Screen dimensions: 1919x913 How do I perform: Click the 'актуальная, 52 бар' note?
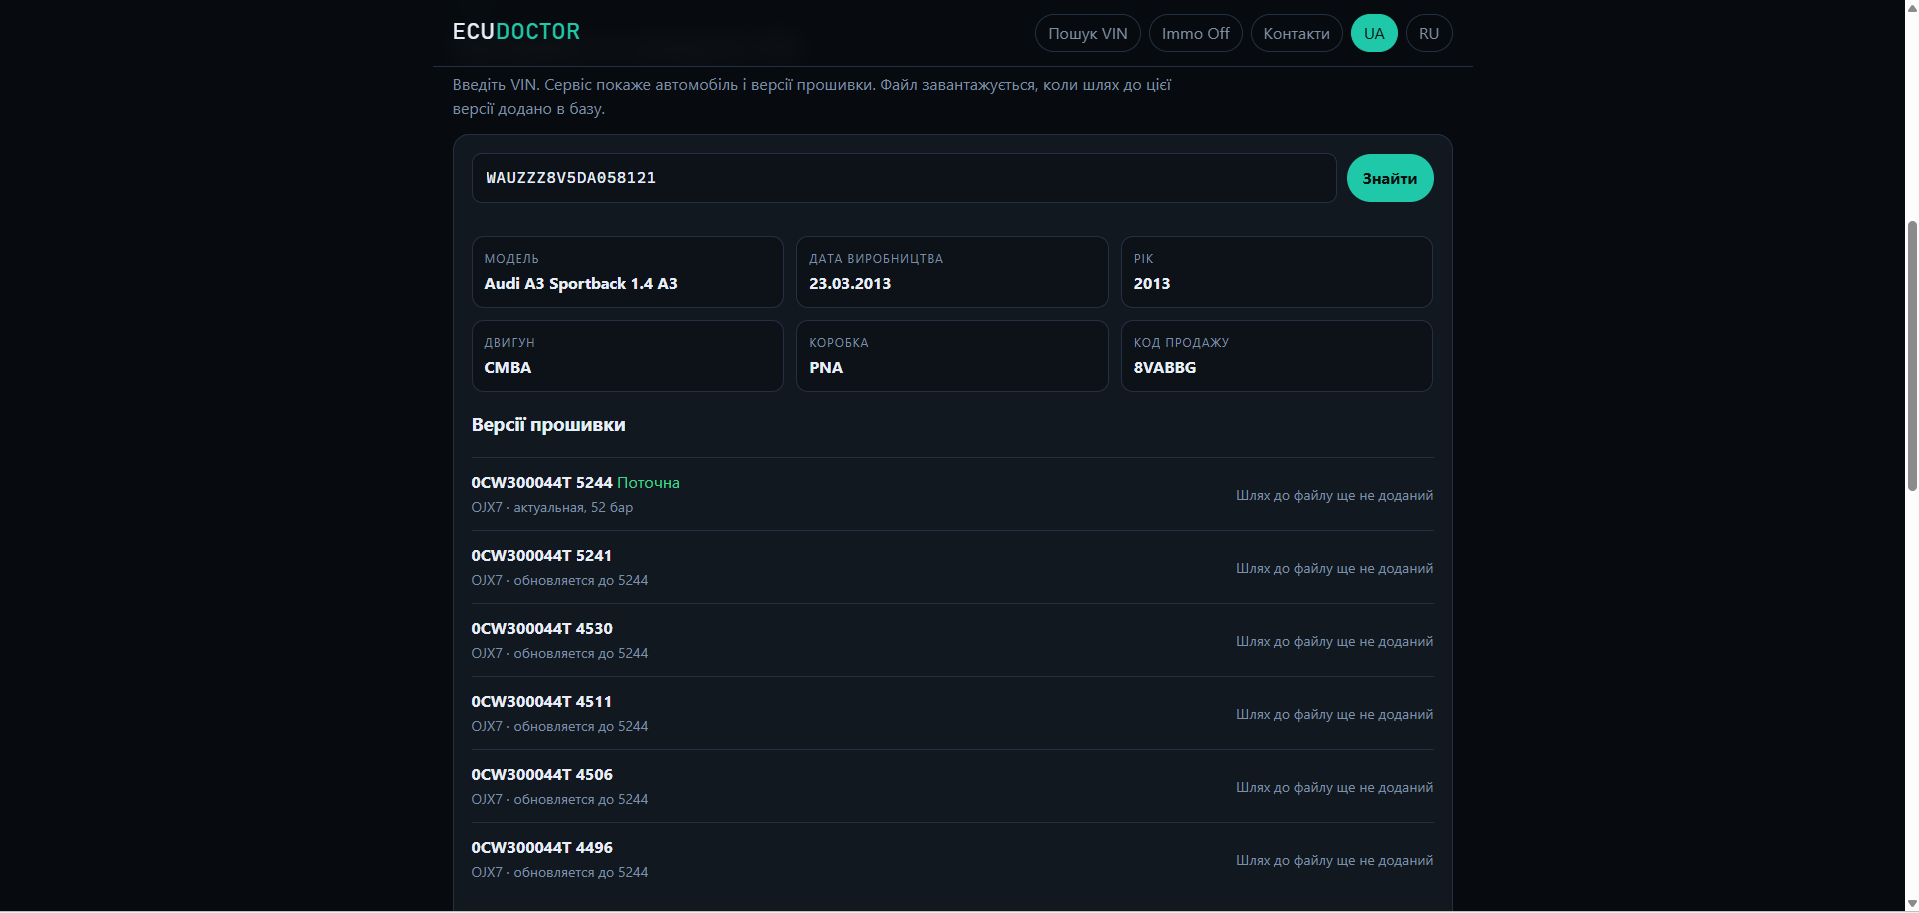tap(573, 508)
